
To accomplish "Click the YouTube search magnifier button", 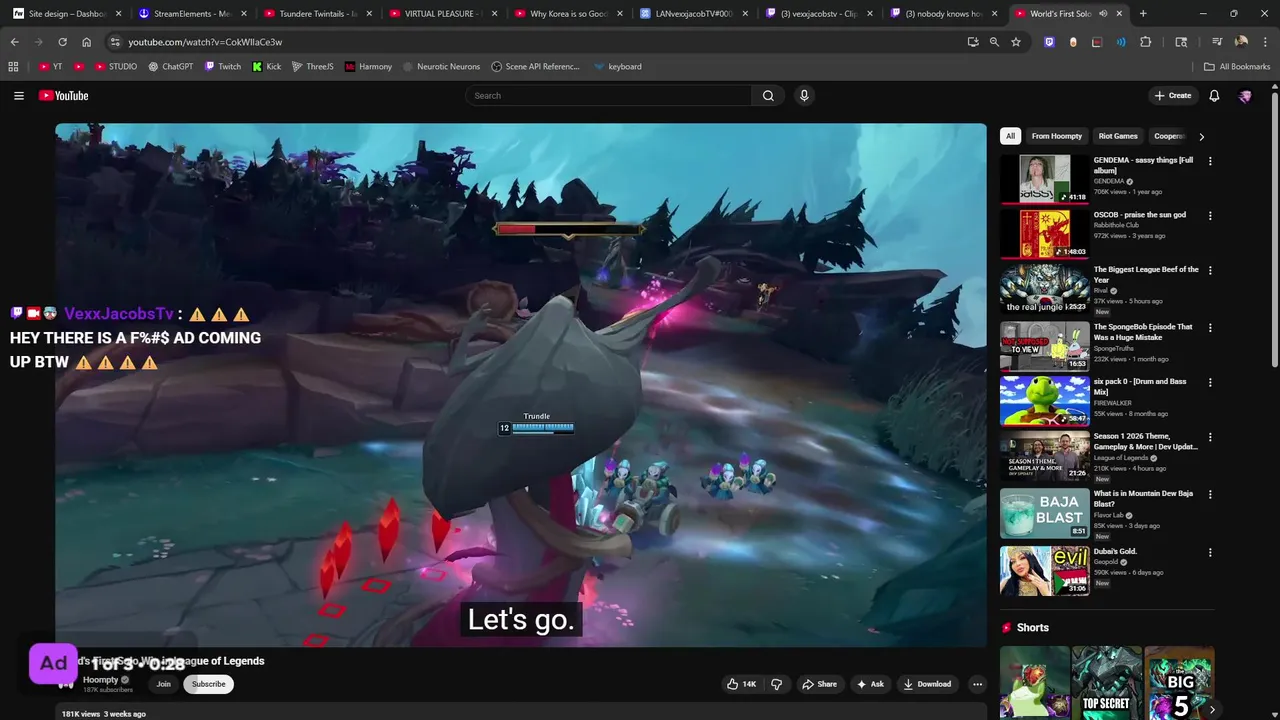I will pyautogui.click(x=768, y=96).
